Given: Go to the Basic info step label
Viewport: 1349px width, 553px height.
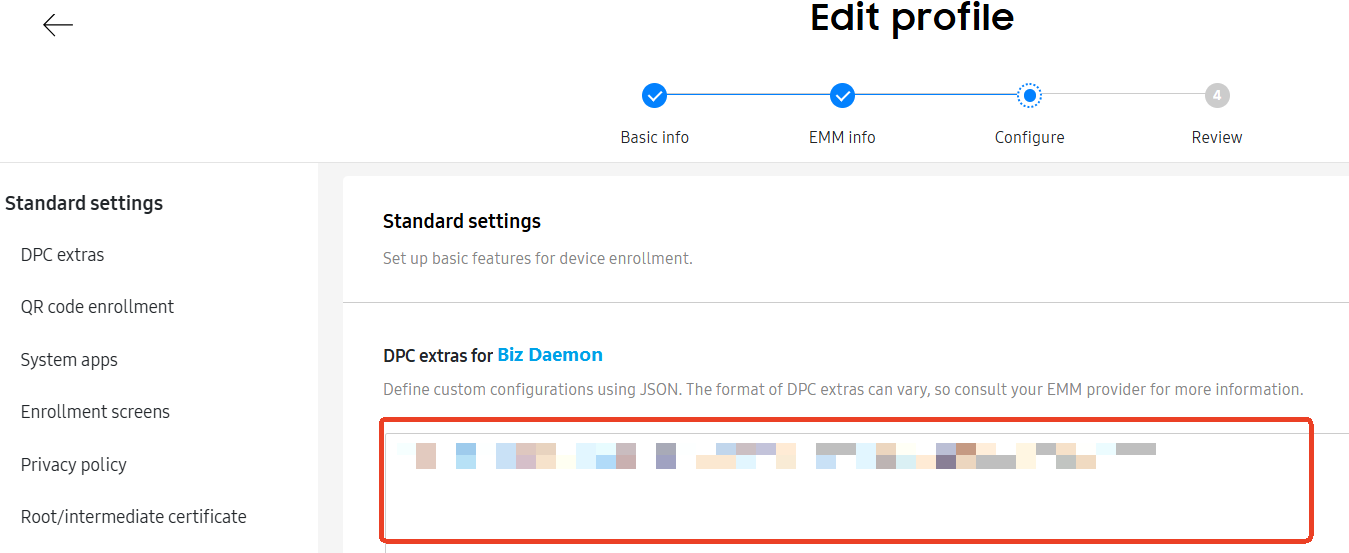Looking at the screenshot, I should click(654, 137).
